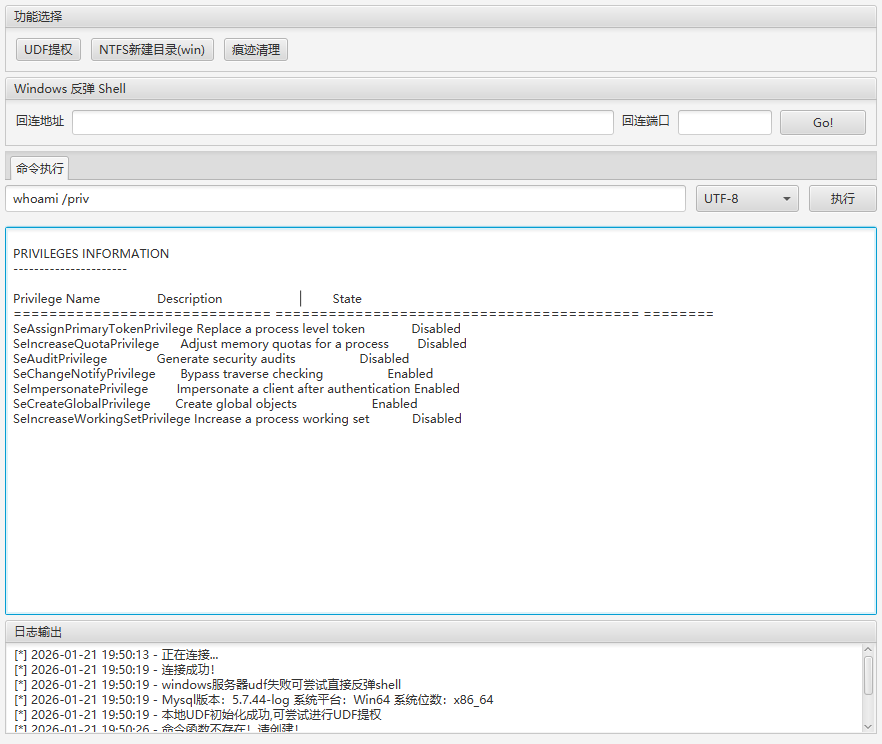Viewport: 882px width, 744px height.
Task: Click into the 回连端口 port field
Action: (x=724, y=122)
